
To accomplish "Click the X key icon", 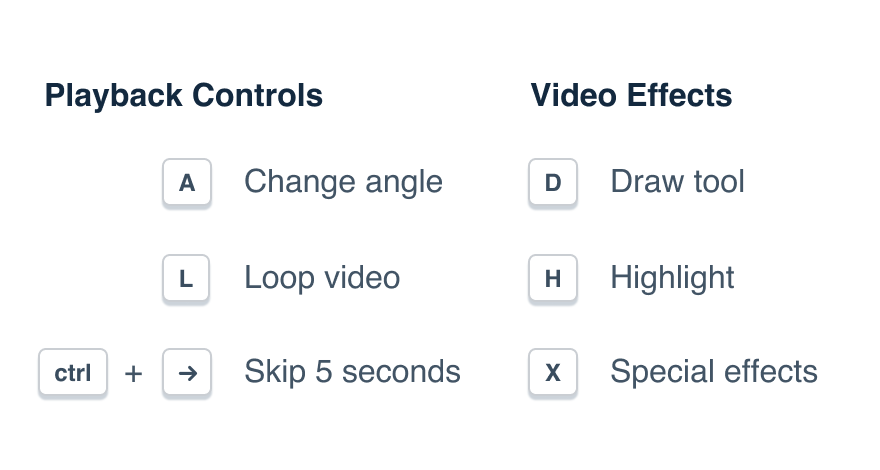I will (553, 373).
